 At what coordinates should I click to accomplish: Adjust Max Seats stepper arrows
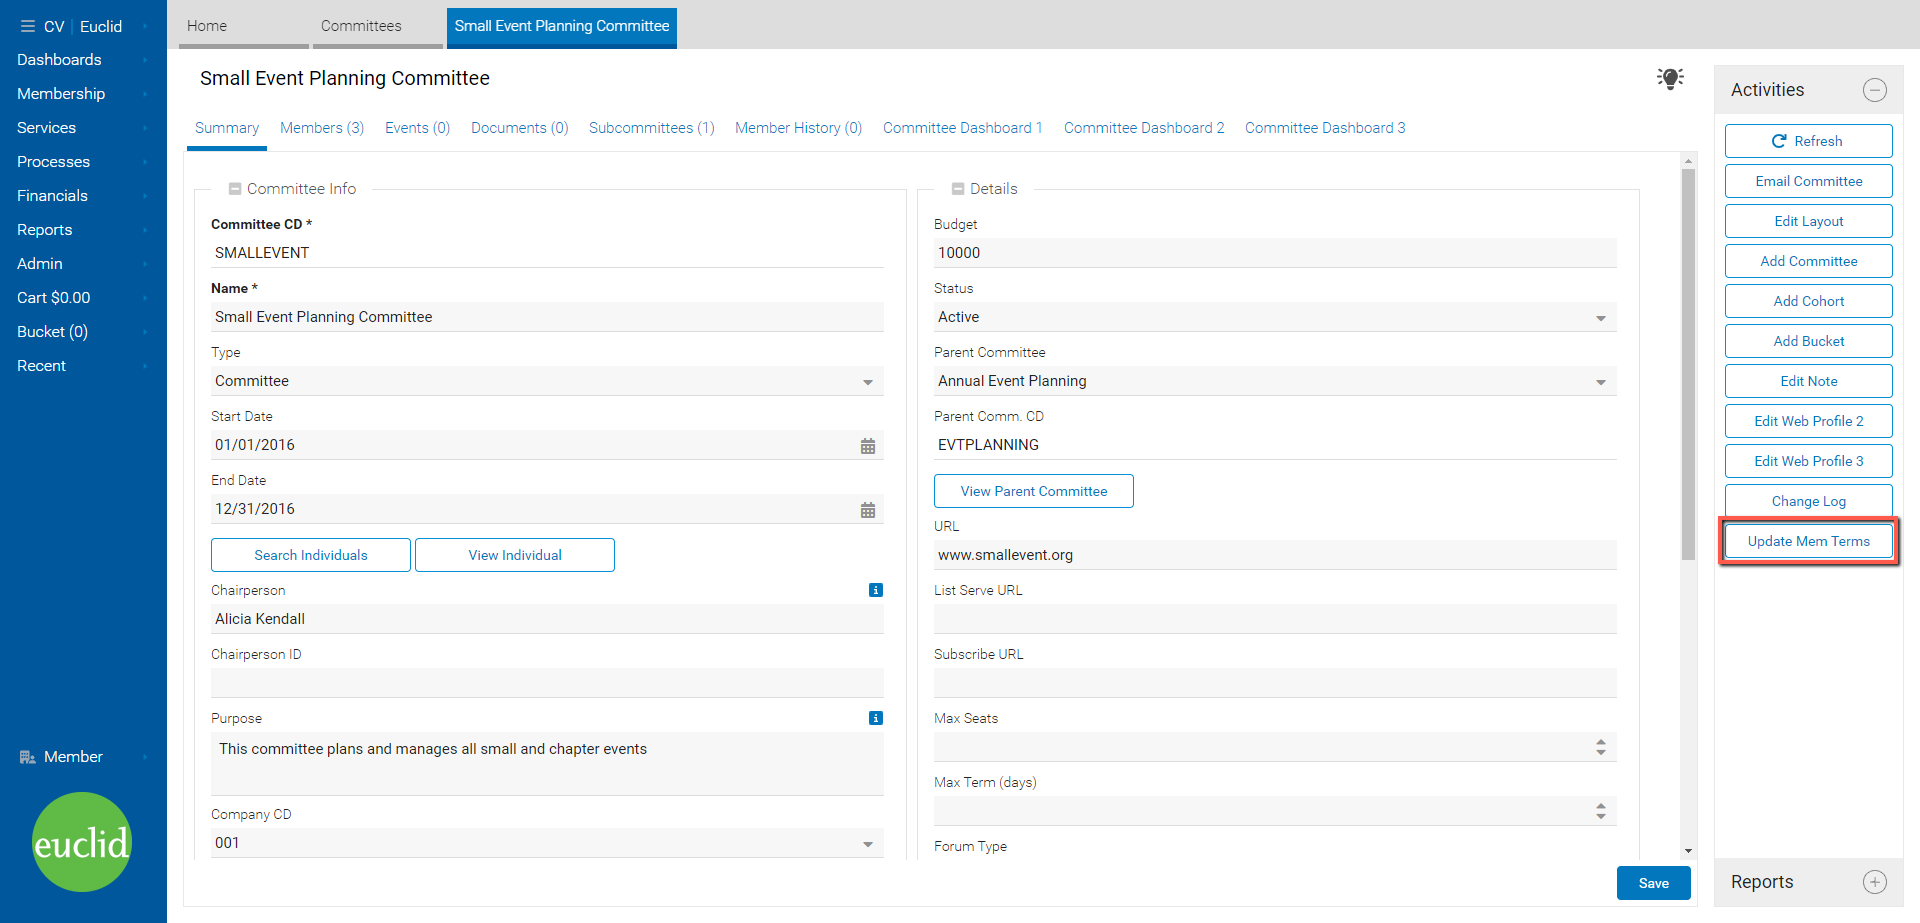pyautogui.click(x=1601, y=747)
